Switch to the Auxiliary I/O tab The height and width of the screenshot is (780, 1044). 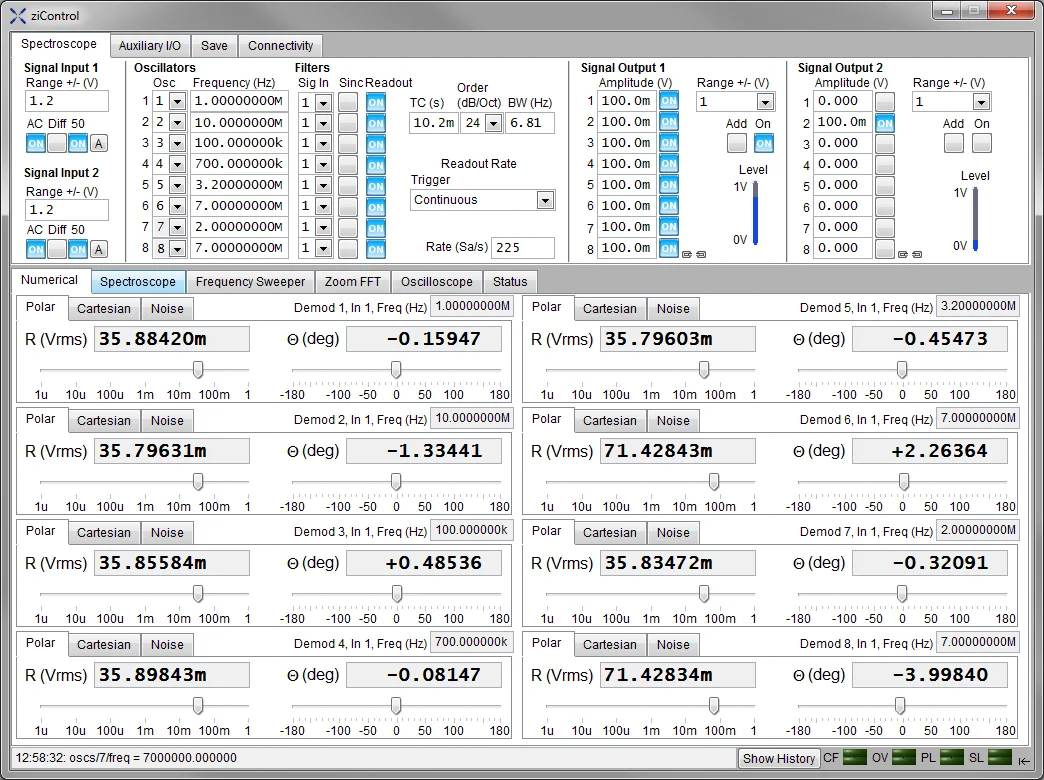pyautogui.click(x=150, y=45)
